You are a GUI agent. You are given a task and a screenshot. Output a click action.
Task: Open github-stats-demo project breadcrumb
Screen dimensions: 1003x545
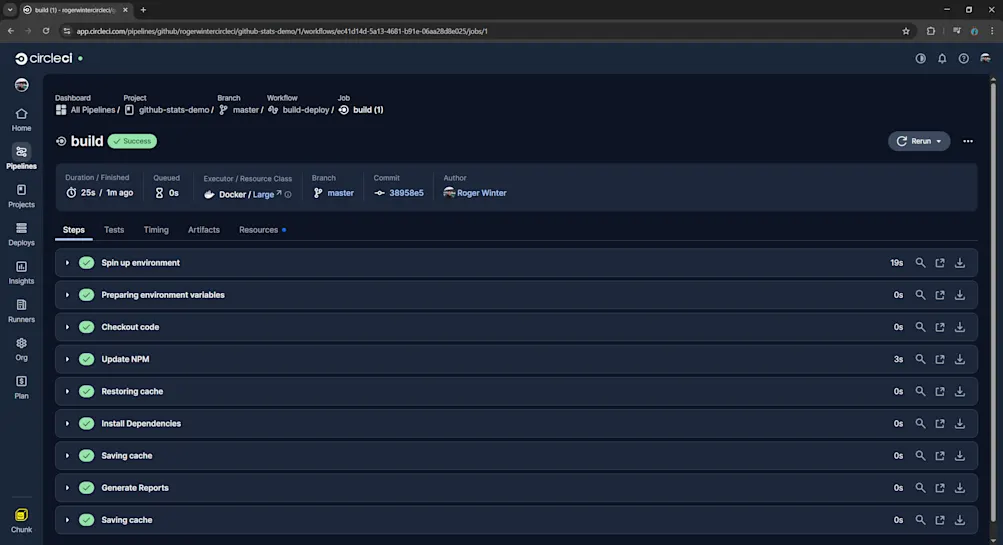169,110
